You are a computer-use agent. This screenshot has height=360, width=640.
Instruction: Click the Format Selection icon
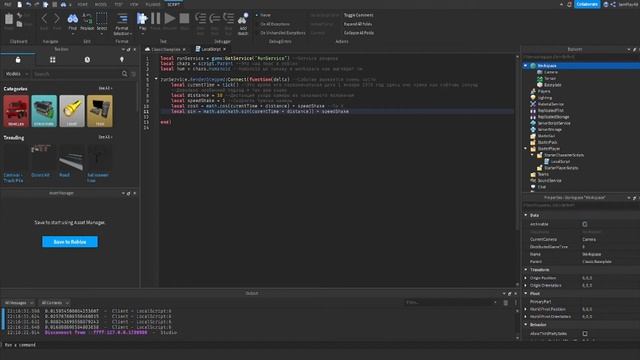[x=122, y=18]
